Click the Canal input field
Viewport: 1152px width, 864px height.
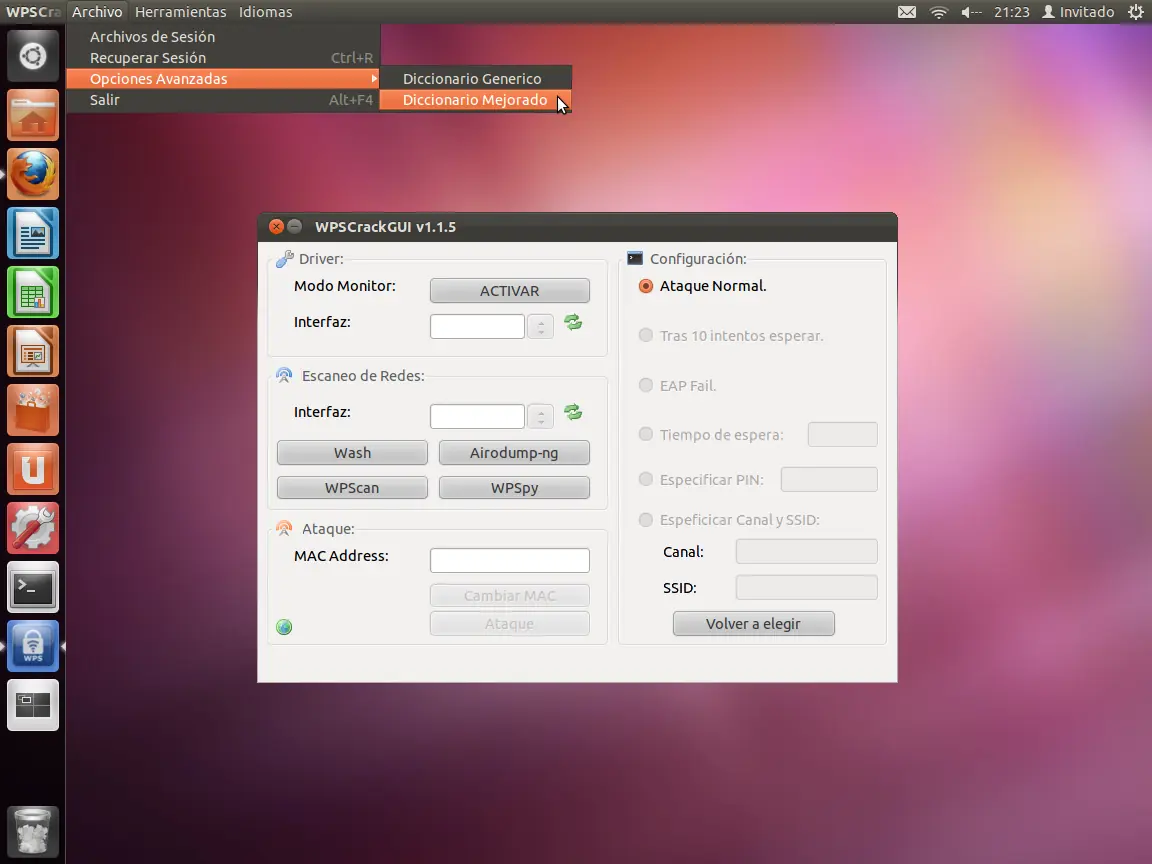(x=807, y=551)
